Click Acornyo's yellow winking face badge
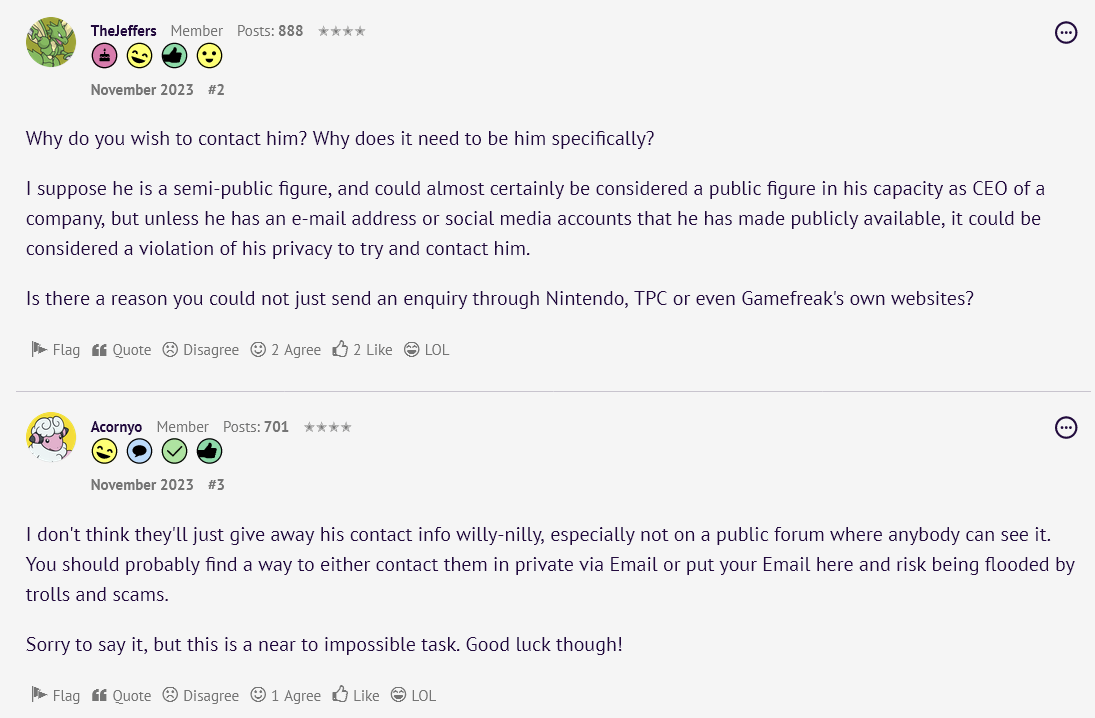The image size is (1095, 718). tap(104, 452)
